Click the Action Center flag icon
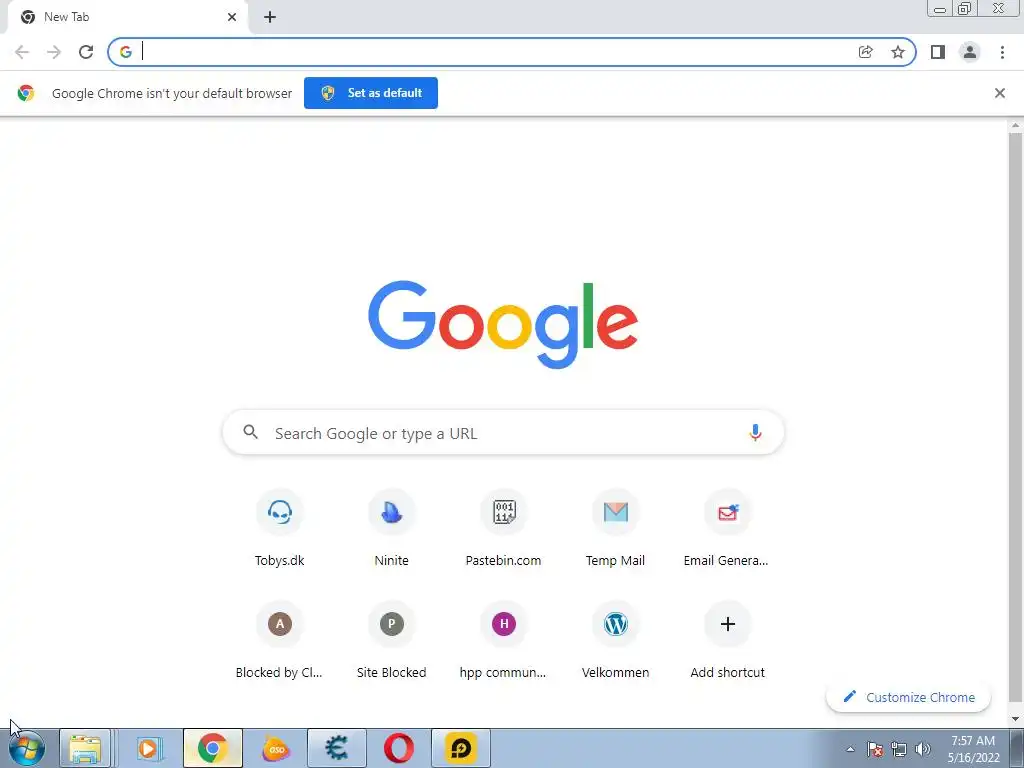 click(x=875, y=749)
